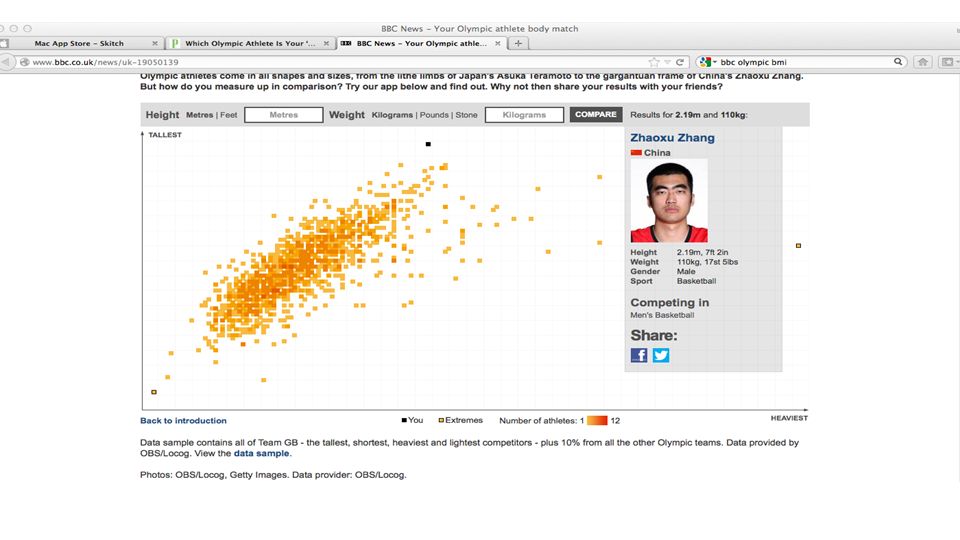Click the shortest extreme marker at chart bottom-left
The height and width of the screenshot is (540, 960).
pyautogui.click(x=154, y=392)
